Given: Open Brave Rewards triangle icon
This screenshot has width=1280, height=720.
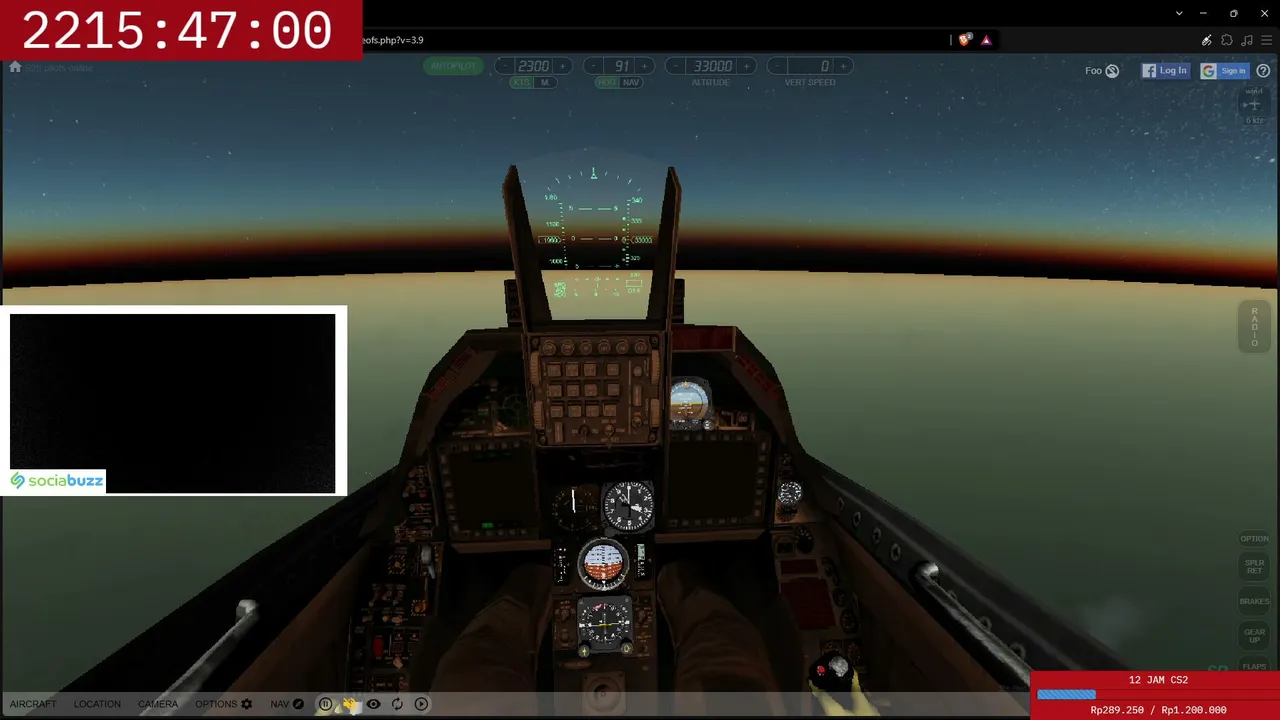Looking at the screenshot, I should pyautogui.click(x=986, y=40).
